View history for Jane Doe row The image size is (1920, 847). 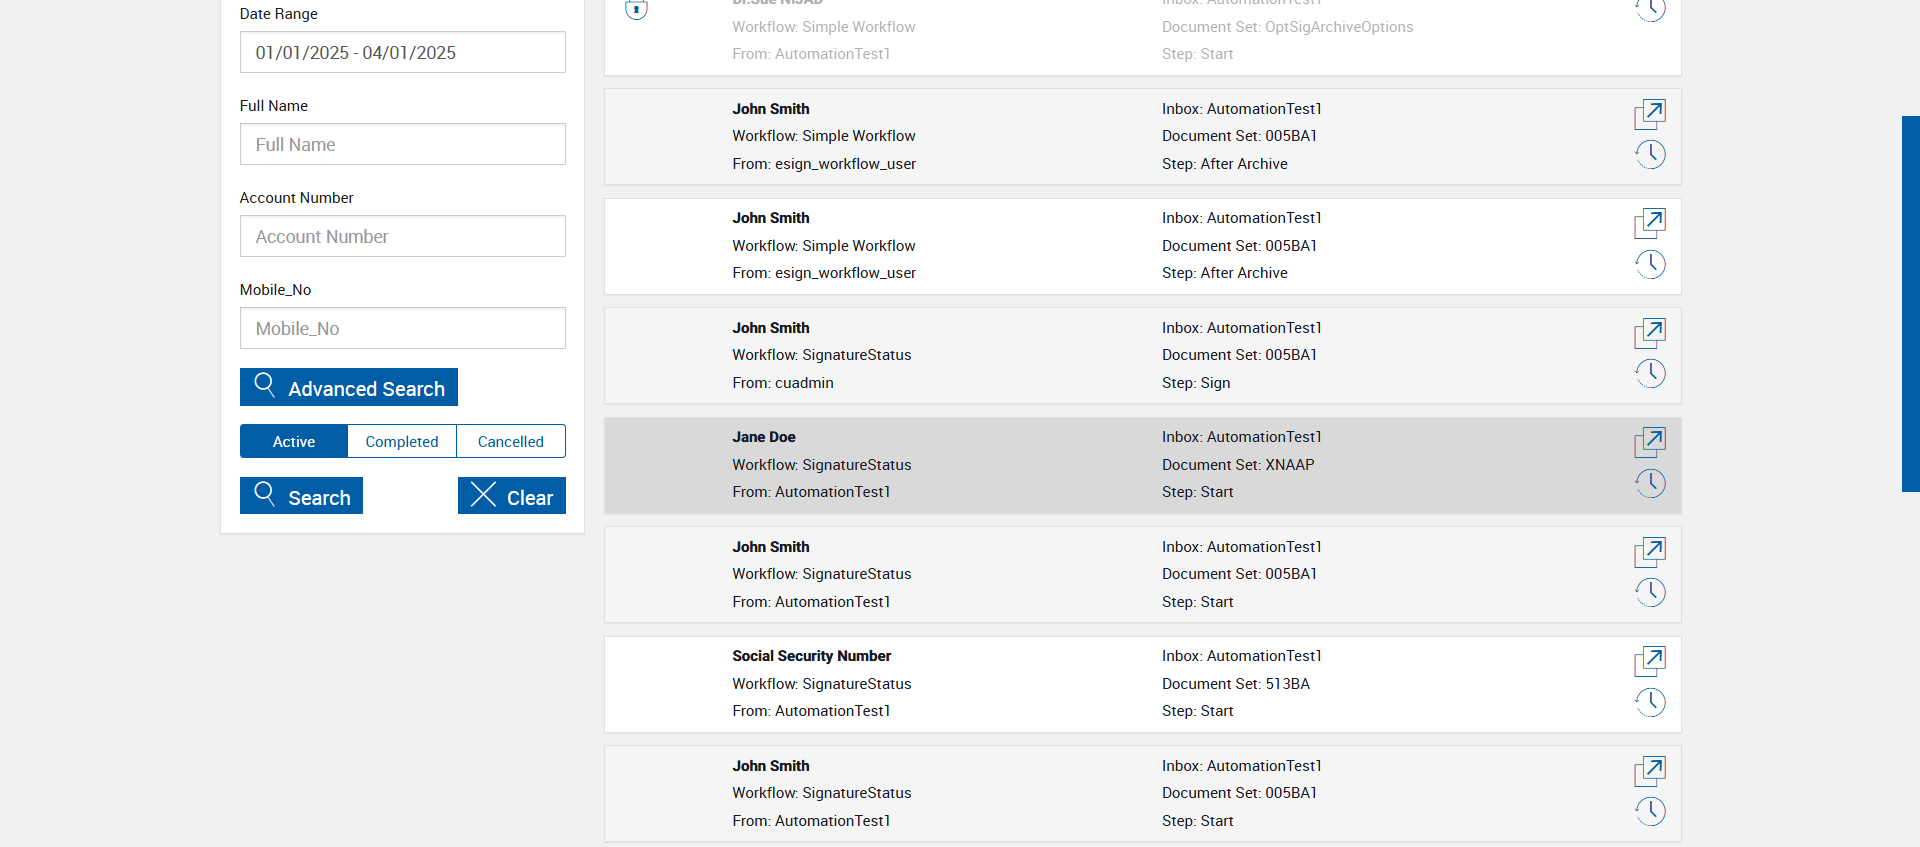[1650, 484]
